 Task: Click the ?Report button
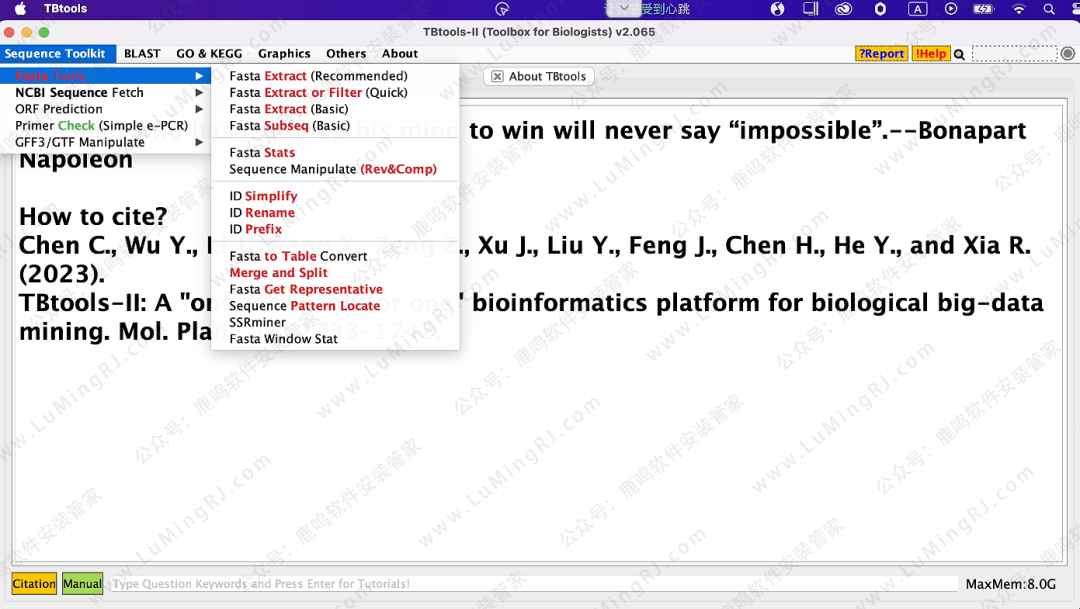pyautogui.click(x=881, y=54)
